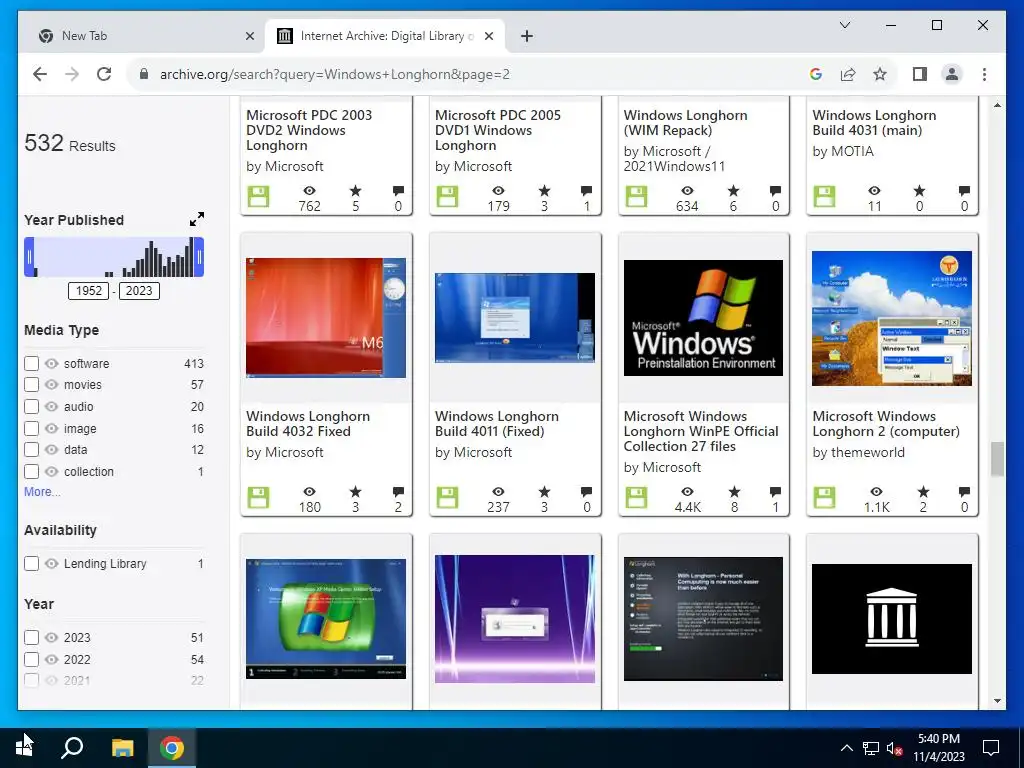Click the 1952 start year field
Image resolution: width=1024 pixels, height=768 pixels.
89,291
